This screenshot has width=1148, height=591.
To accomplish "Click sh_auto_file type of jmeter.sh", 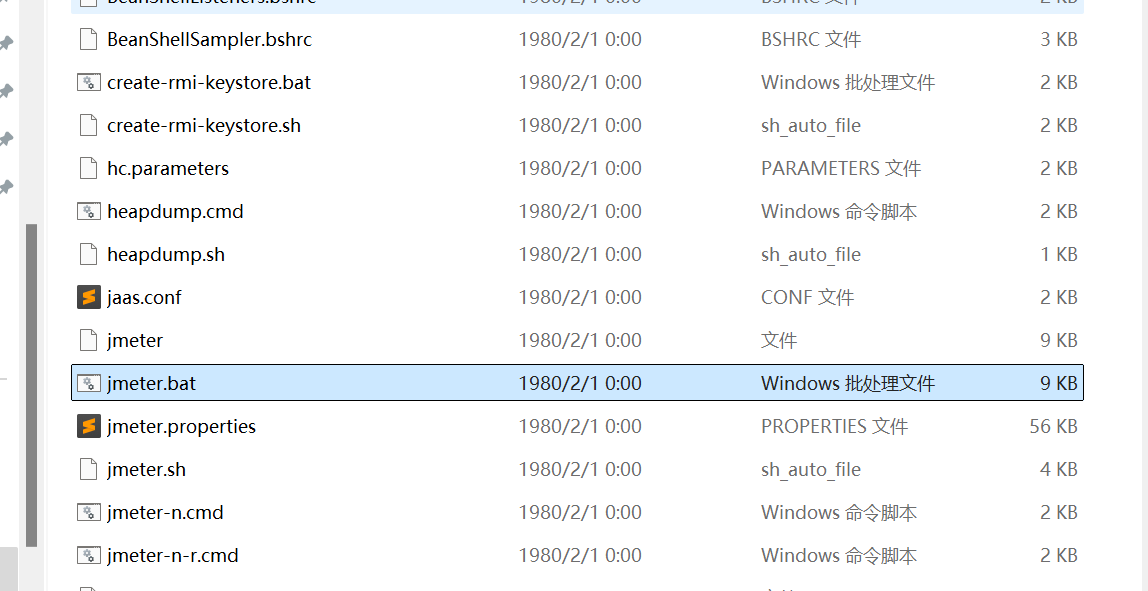I will point(810,470).
